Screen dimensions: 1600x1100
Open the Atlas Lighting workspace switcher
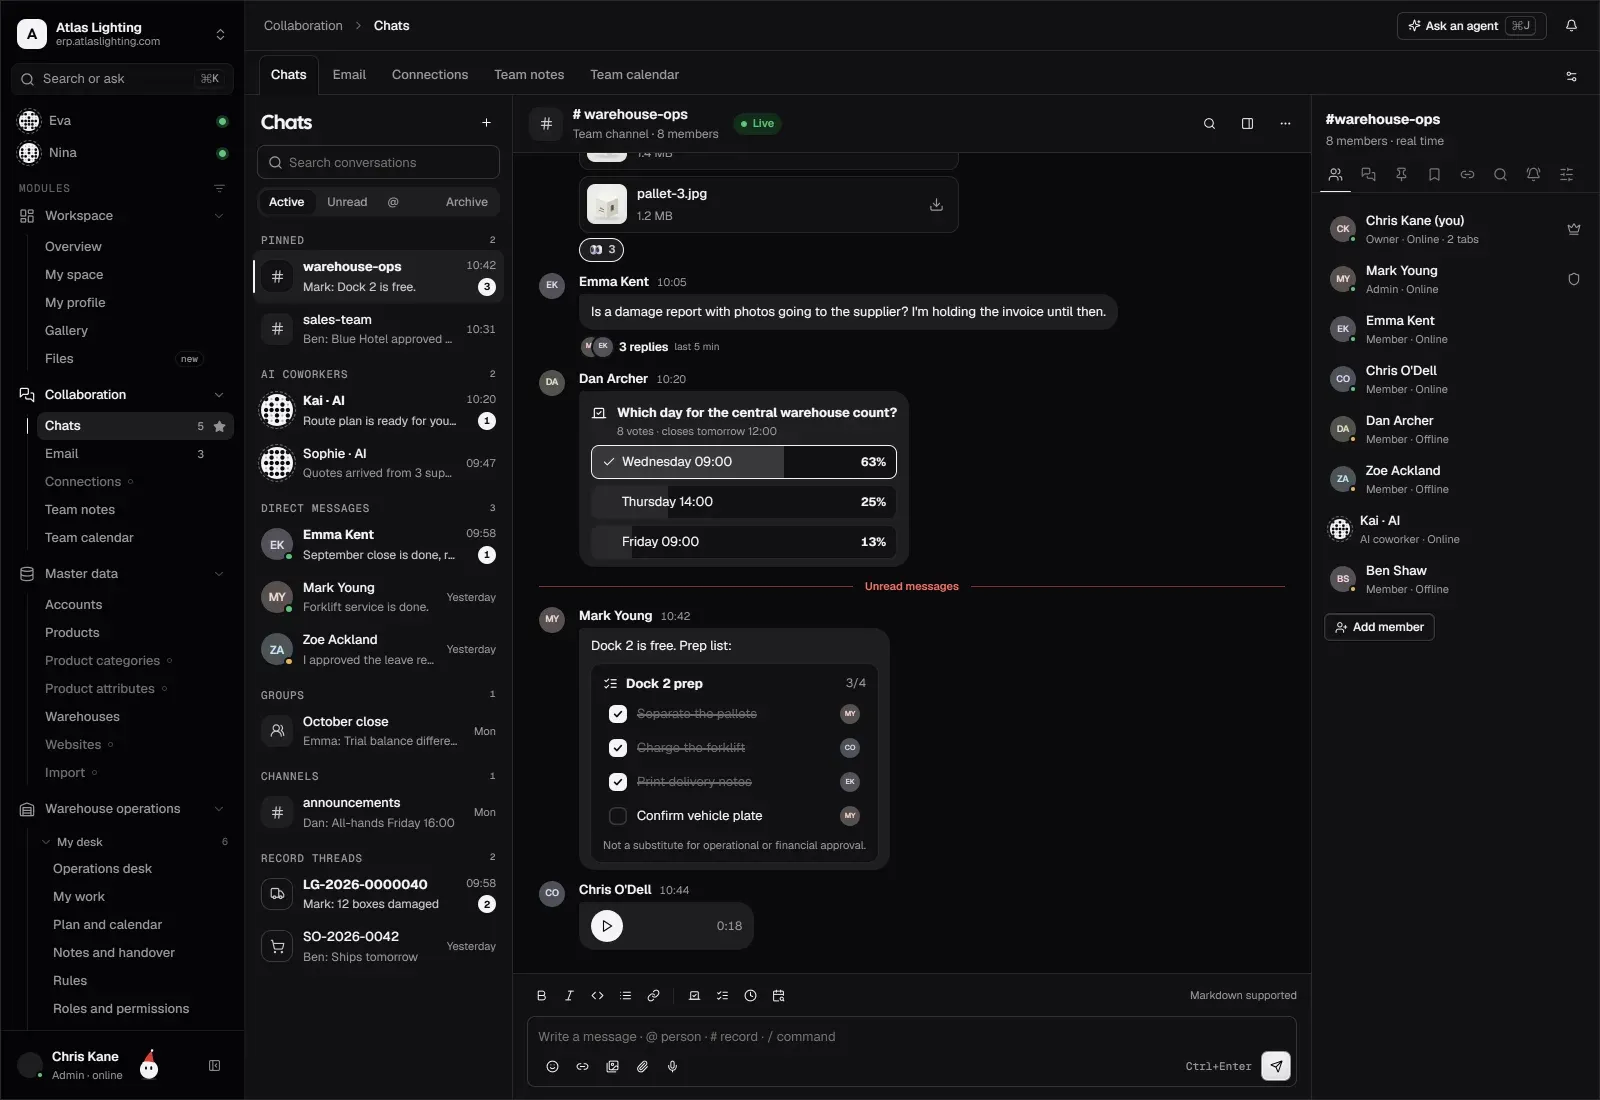pos(122,34)
